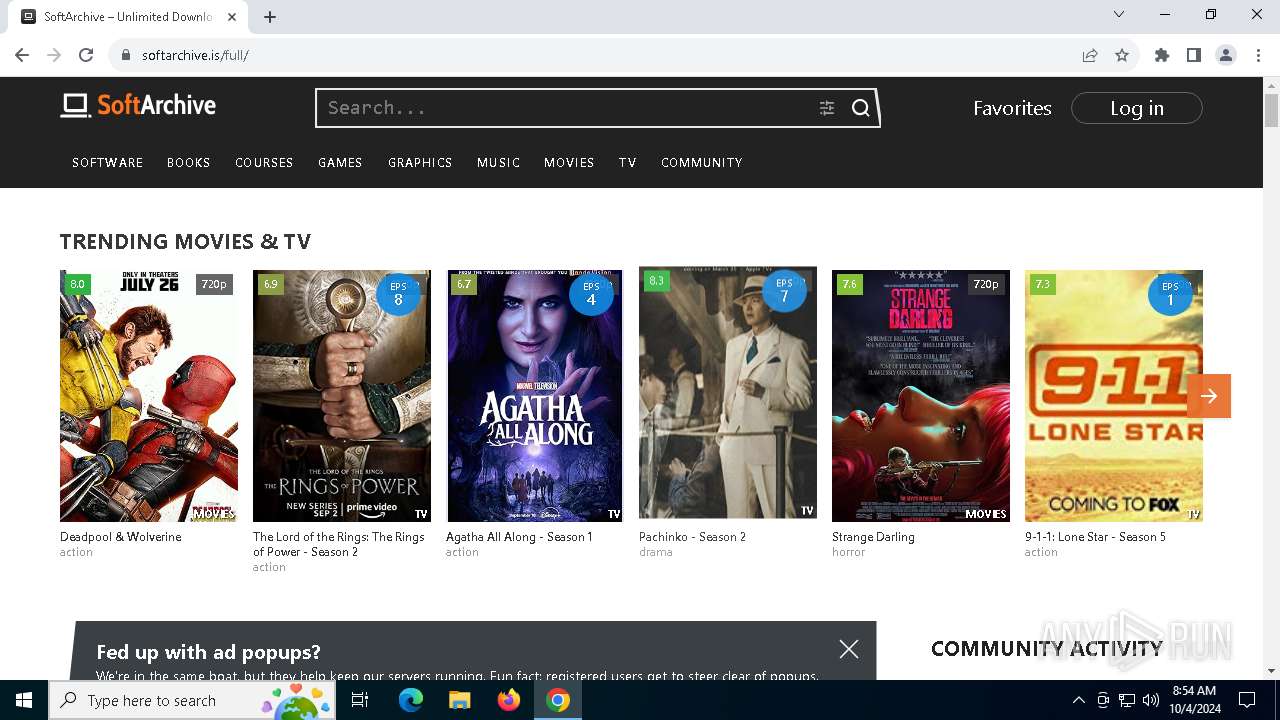The width and height of the screenshot is (1280, 720).
Task: Open Agatha All Along poster
Action: (x=535, y=396)
